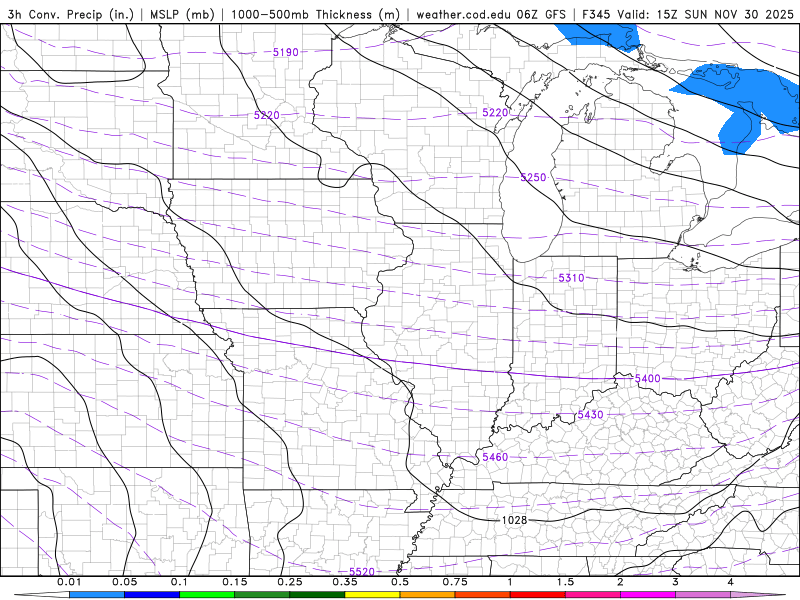The height and width of the screenshot is (600, 800).
Task: Select the dark blue legend swatch
Action: pos(152,595)
